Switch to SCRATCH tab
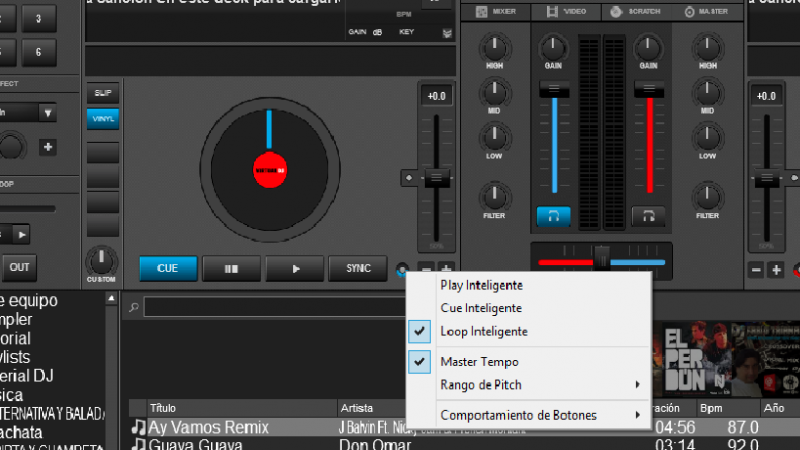Image resolution: width=800 pixels, height=450 pixels. (x=637, y=12)
